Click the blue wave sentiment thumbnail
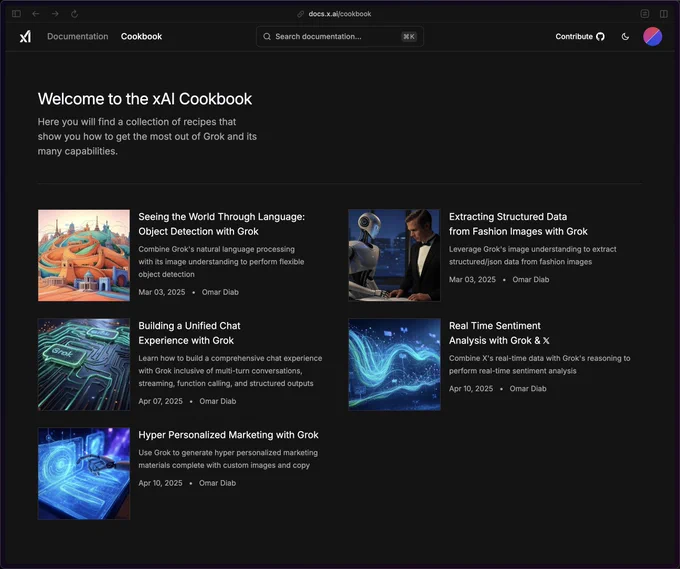The height and width of the screenshot is (569, 680). [x=394, y=364]
